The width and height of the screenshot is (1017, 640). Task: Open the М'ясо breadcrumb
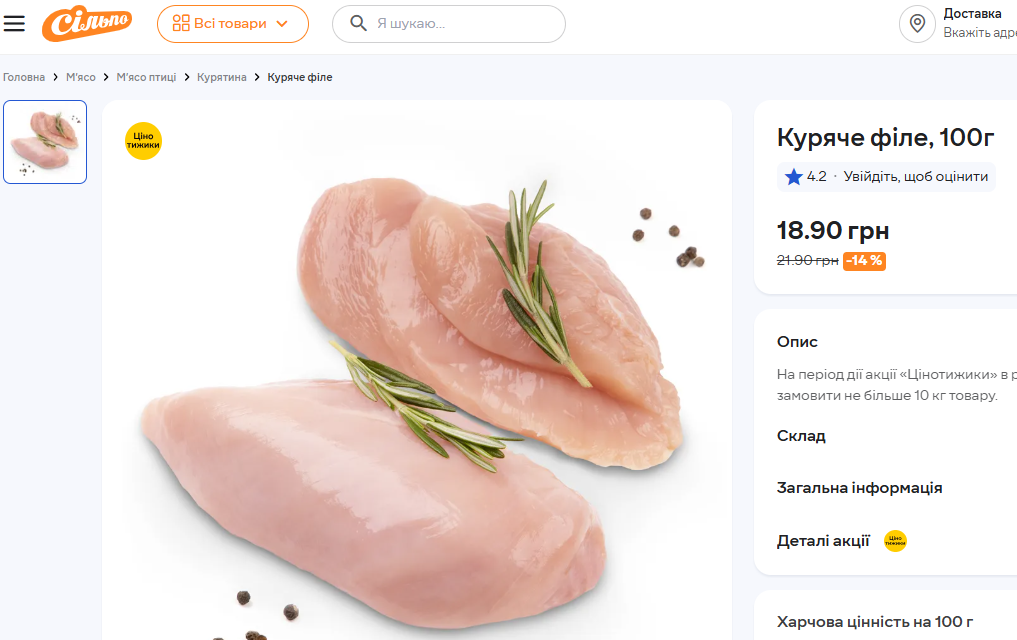81,77
